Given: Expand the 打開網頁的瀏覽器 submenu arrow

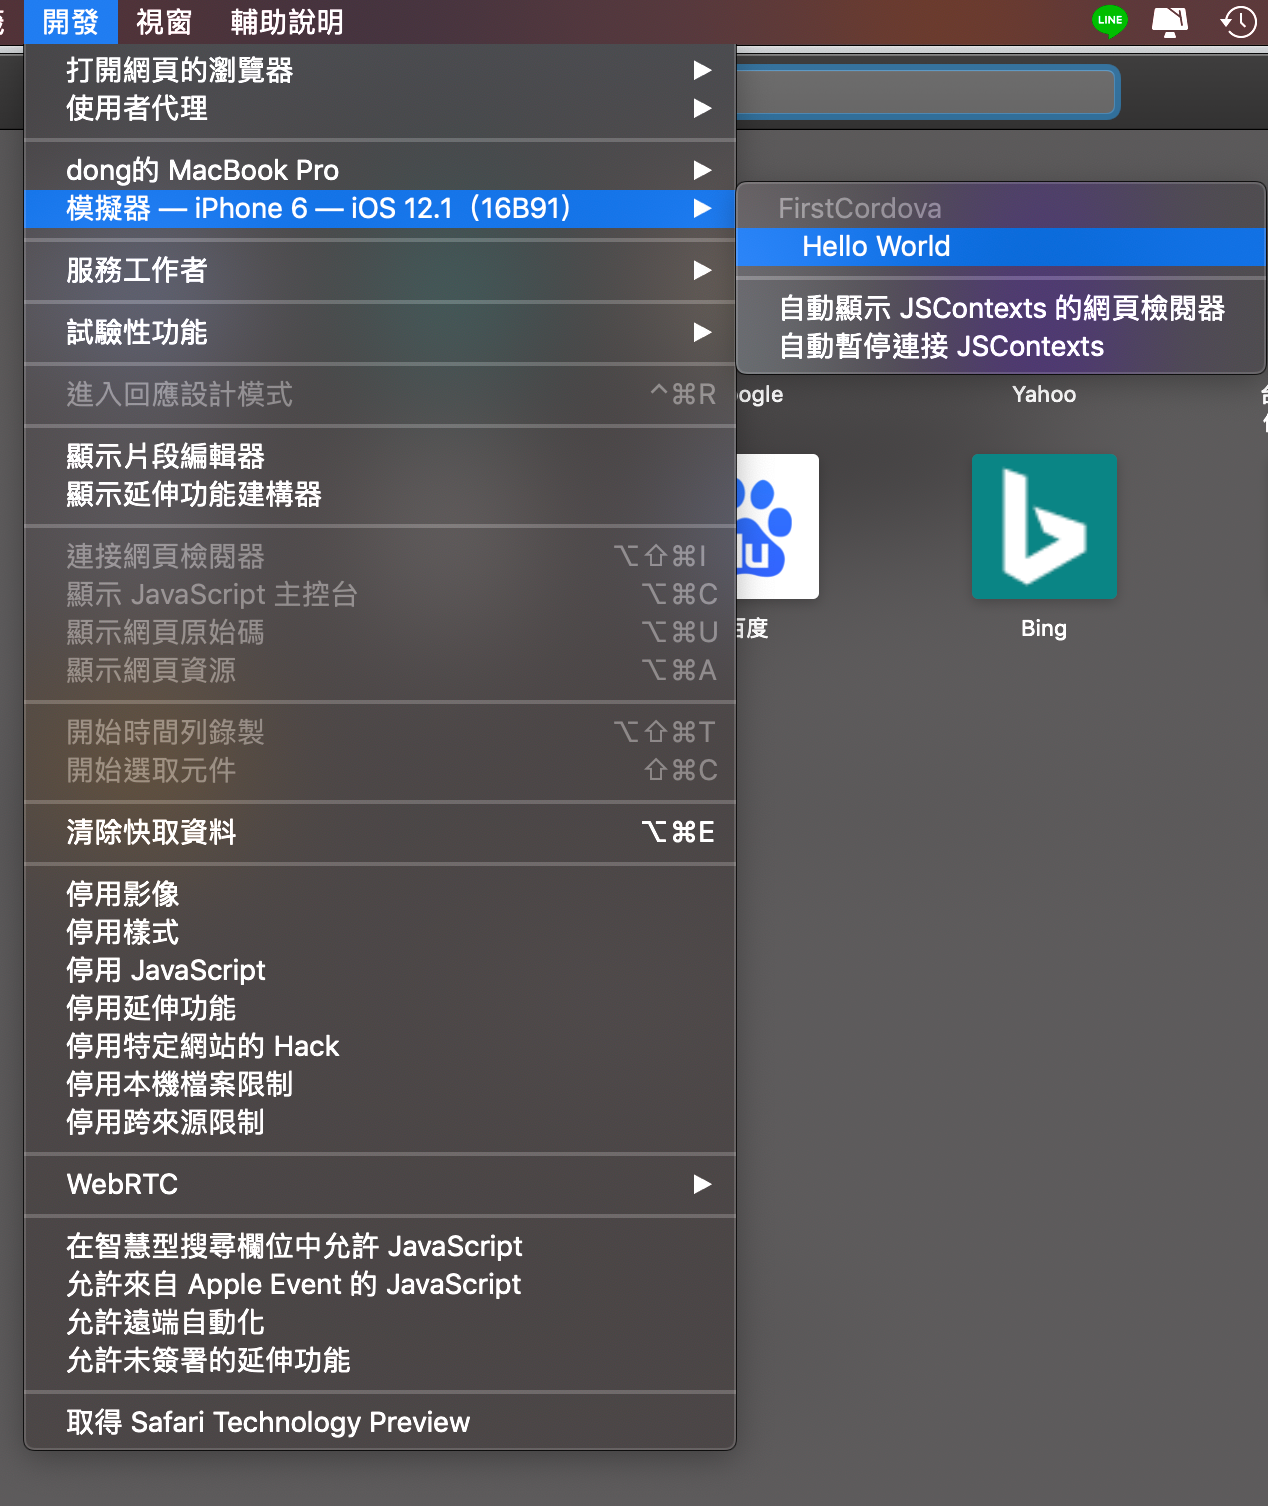Looking at the screenshot, I should [x=703, y=70].
